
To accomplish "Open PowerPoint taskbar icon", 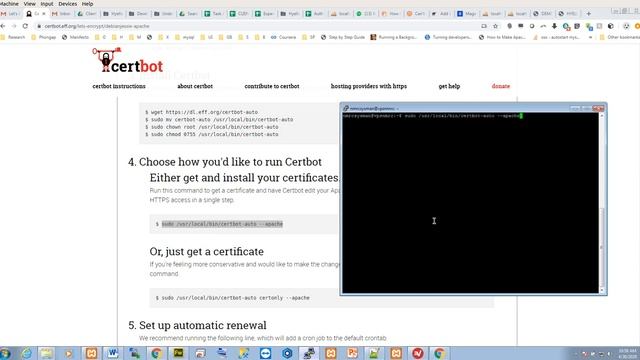I will pyautogui.click(x=352, y=353).
